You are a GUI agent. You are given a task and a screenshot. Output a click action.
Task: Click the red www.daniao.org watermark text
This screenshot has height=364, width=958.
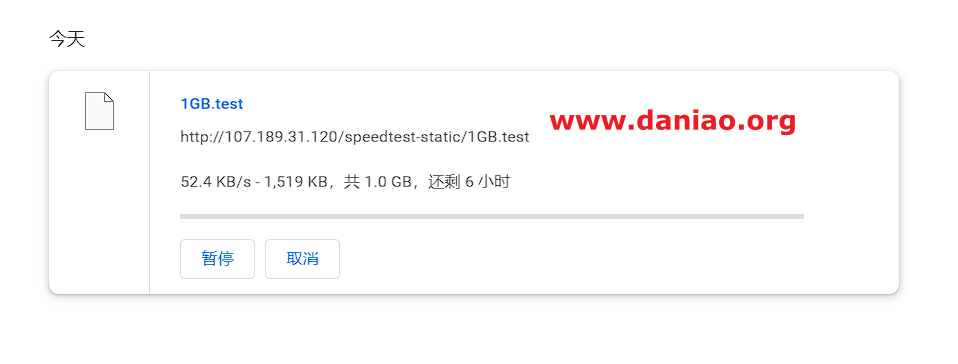[672, 121]
